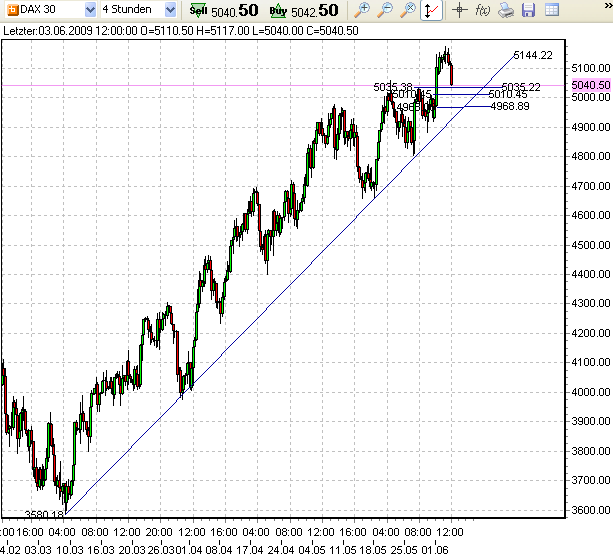Zoom in on the chart
This screenshot has height=555, width=613.
click(362, 10)
